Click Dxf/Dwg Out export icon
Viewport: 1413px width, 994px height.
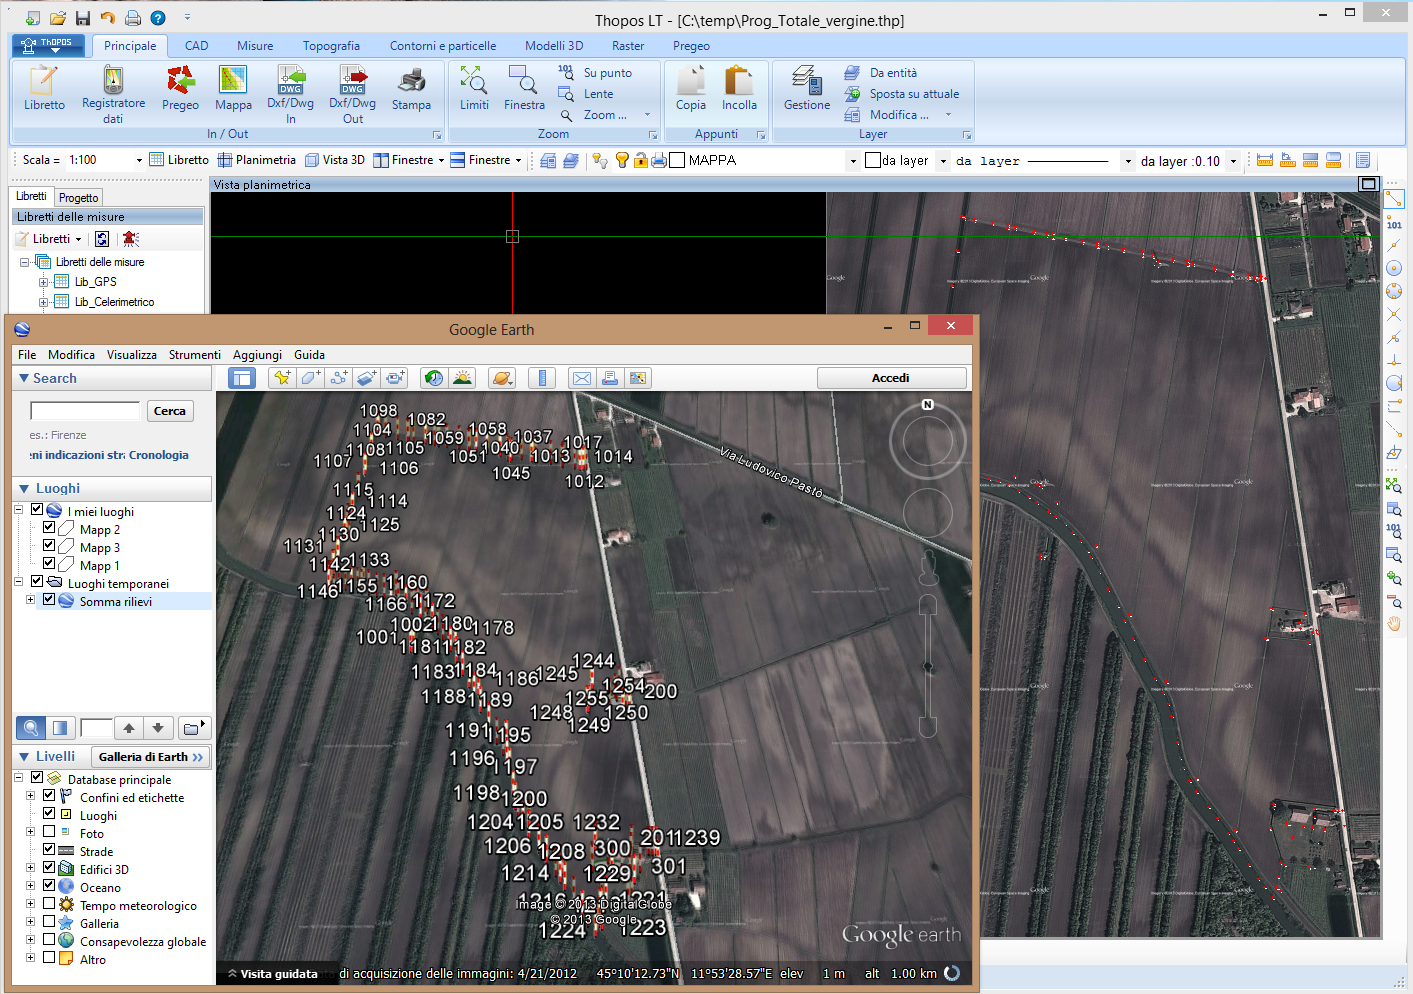352,94
